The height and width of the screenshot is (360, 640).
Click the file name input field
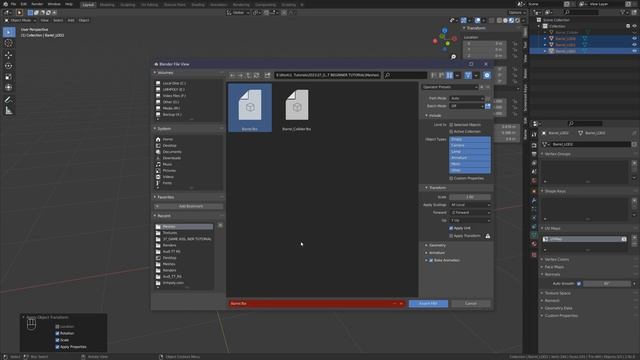[310, 304]
